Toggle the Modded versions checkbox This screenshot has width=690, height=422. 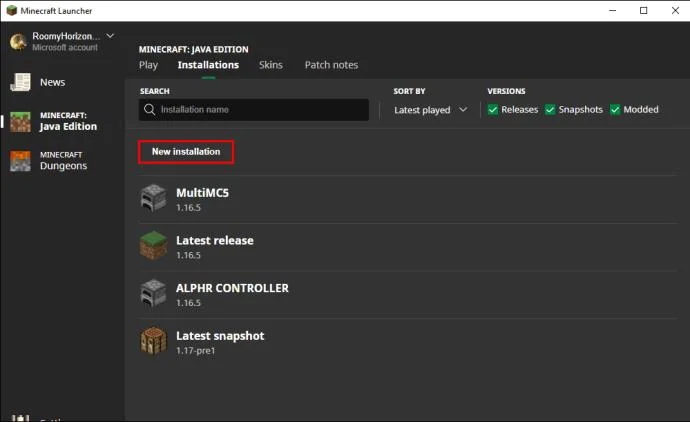[x=615, y=110]
